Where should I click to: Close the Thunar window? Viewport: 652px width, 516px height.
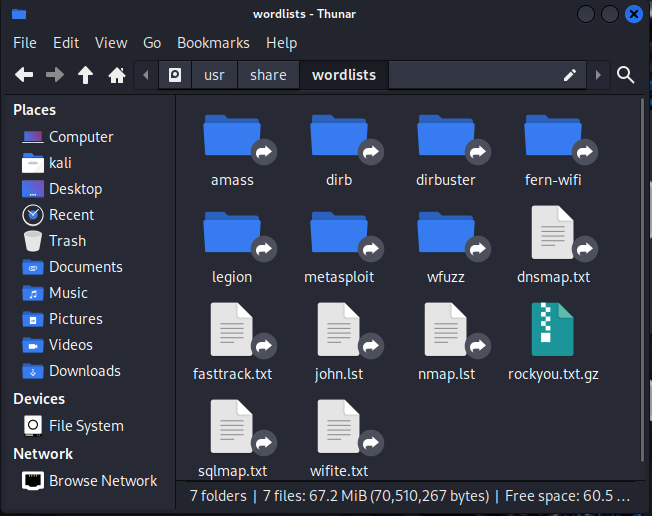(634, 15)
